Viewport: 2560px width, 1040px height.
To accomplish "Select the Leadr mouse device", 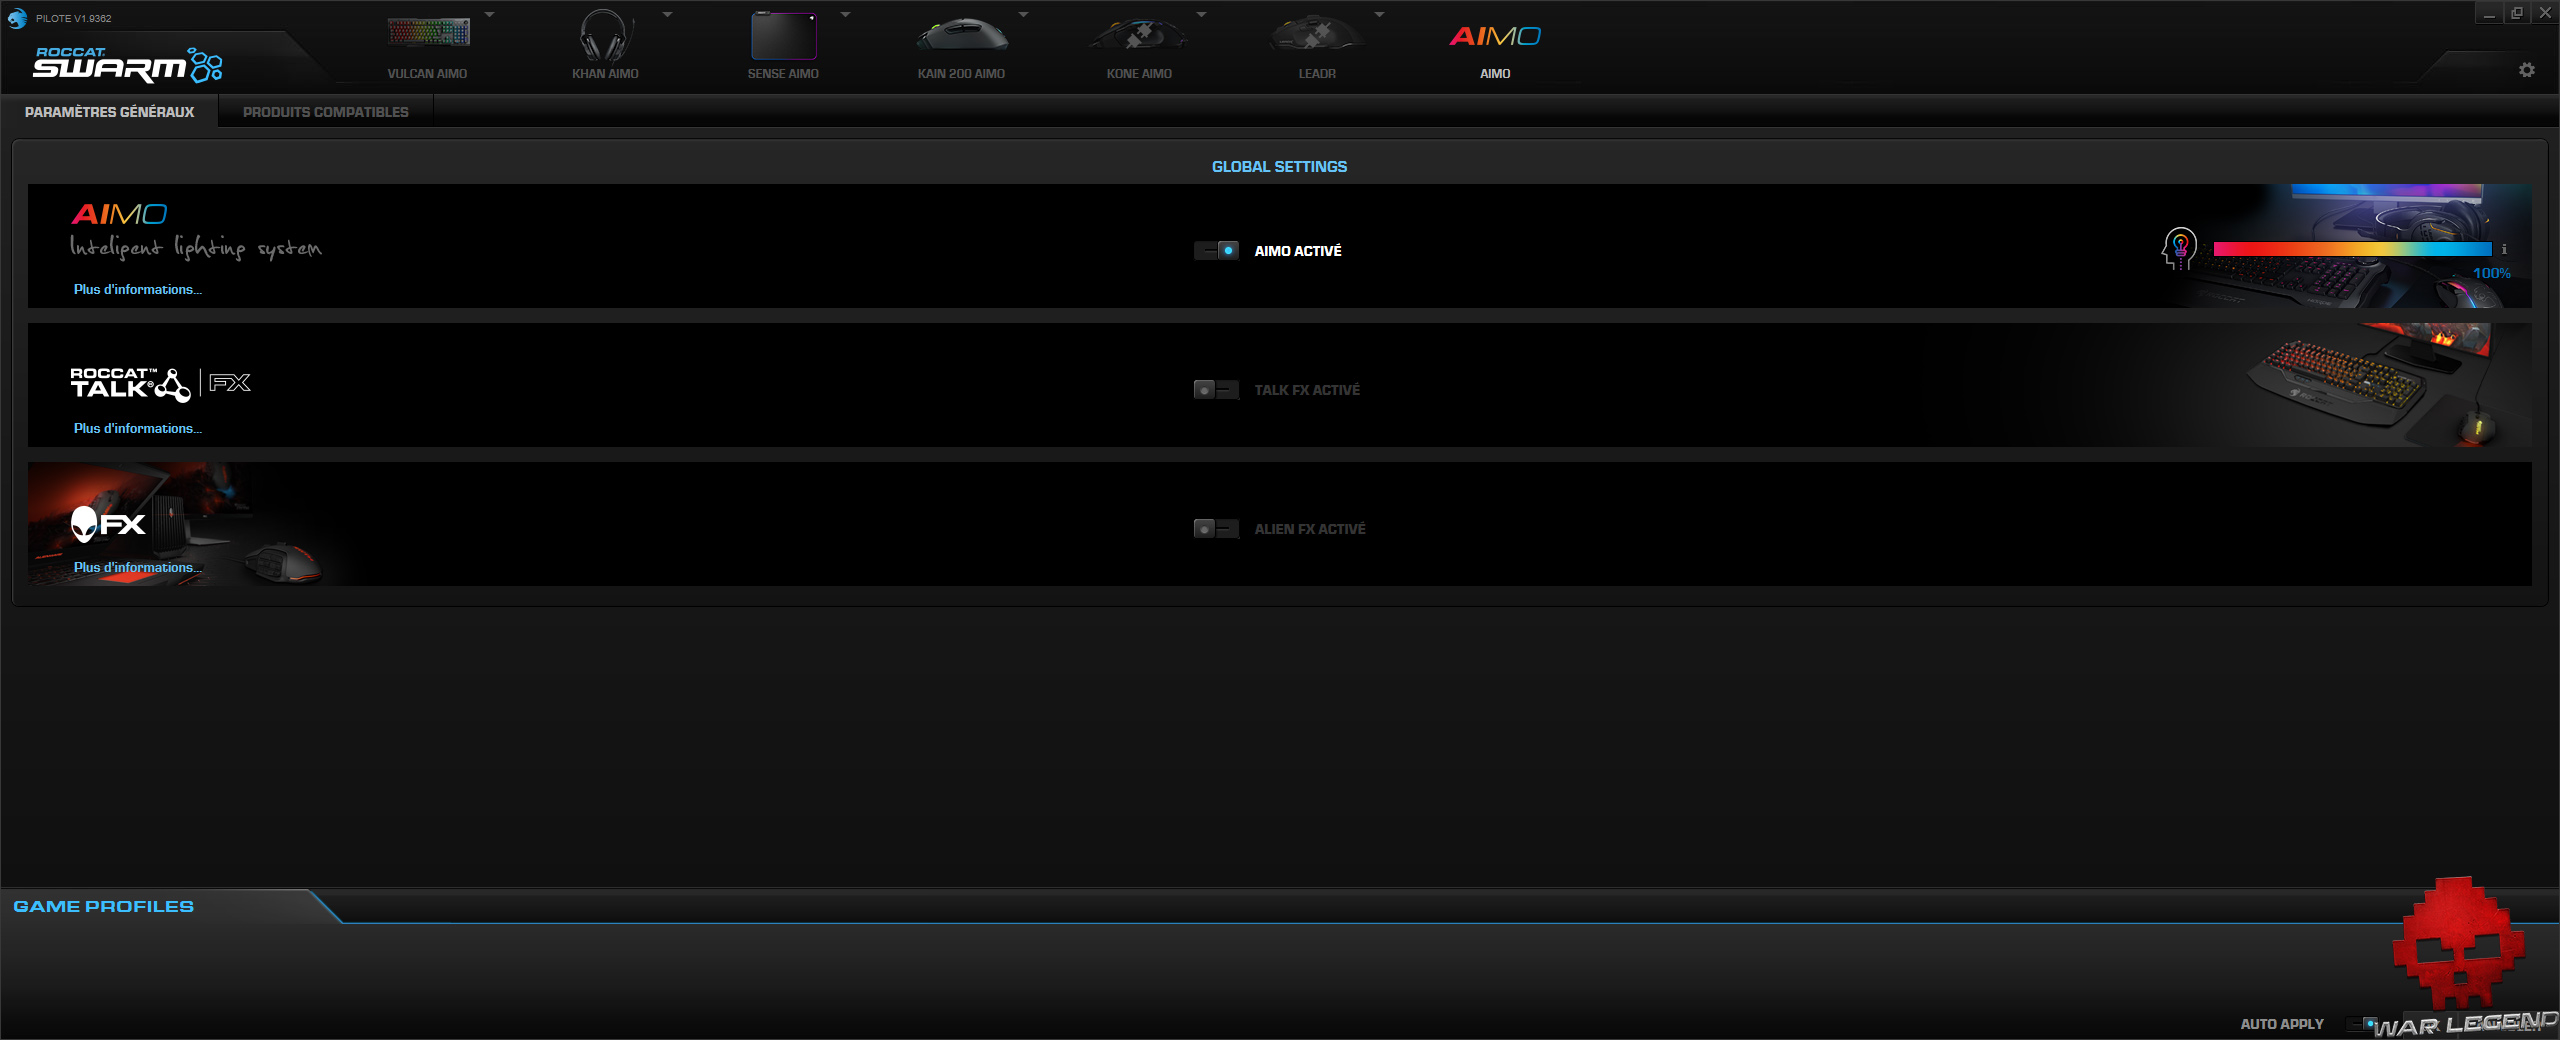I will point(1317,44).
